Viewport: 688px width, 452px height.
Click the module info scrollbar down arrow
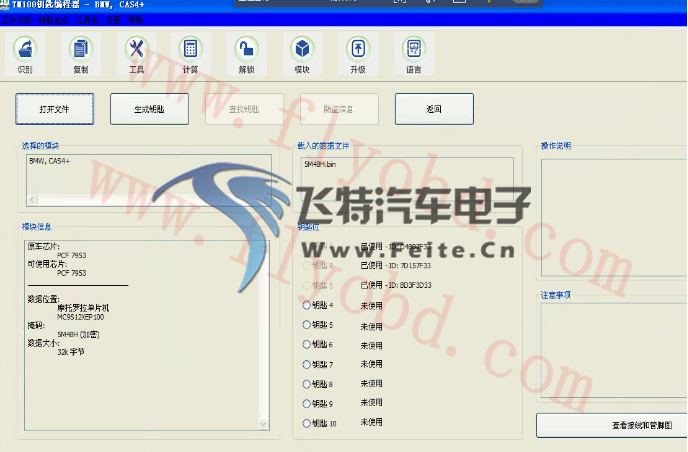(263, 424)
